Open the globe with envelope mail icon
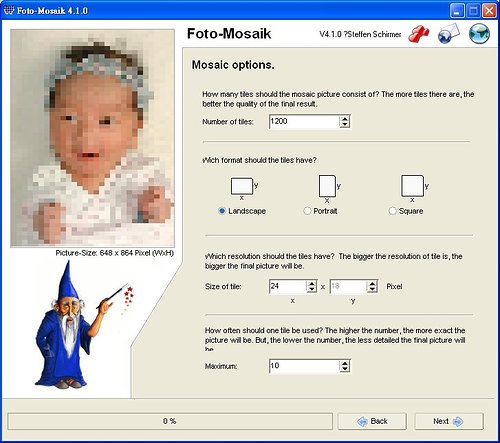Image resolution: width=500 pixels, height=443 pixels. coord(449,34)
